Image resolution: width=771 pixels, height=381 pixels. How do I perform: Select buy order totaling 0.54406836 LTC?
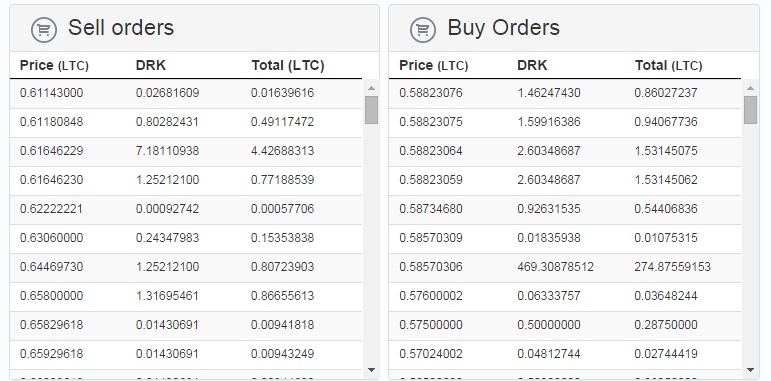[x=565, y=209]
